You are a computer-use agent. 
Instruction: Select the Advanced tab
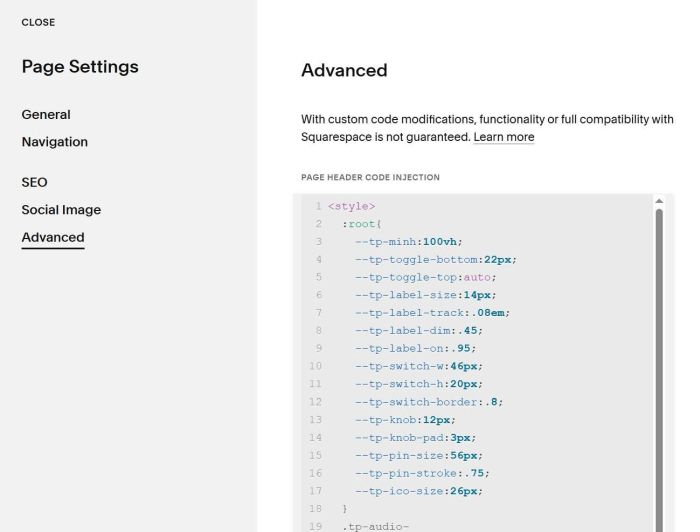click(x=53, y=238)
